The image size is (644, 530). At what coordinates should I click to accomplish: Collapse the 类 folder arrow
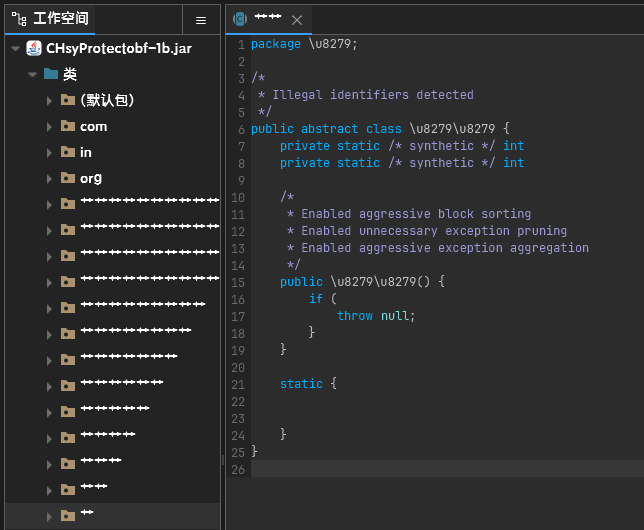[x=32, y=74]
